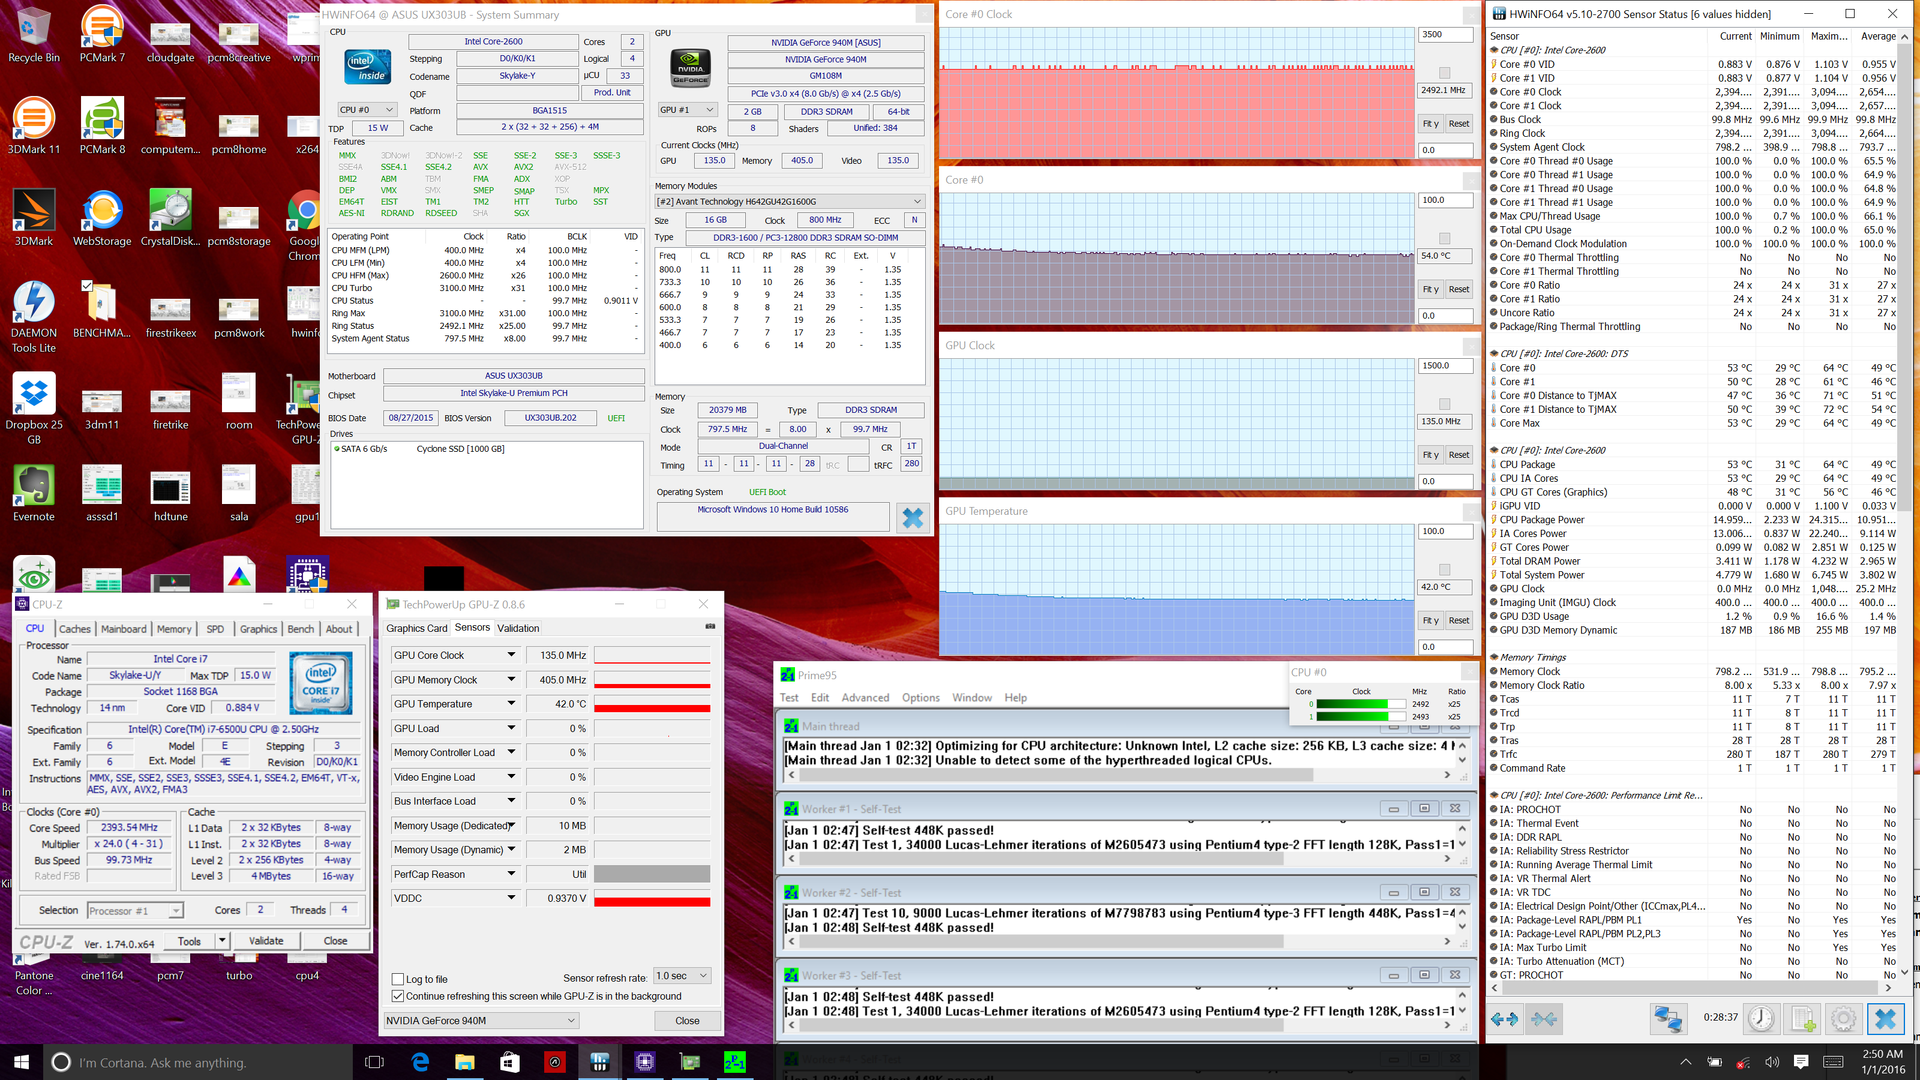Screen dimensions: 1920x1080
Task: Open the Action Center notification icon
Action: pos(1801,1062)
